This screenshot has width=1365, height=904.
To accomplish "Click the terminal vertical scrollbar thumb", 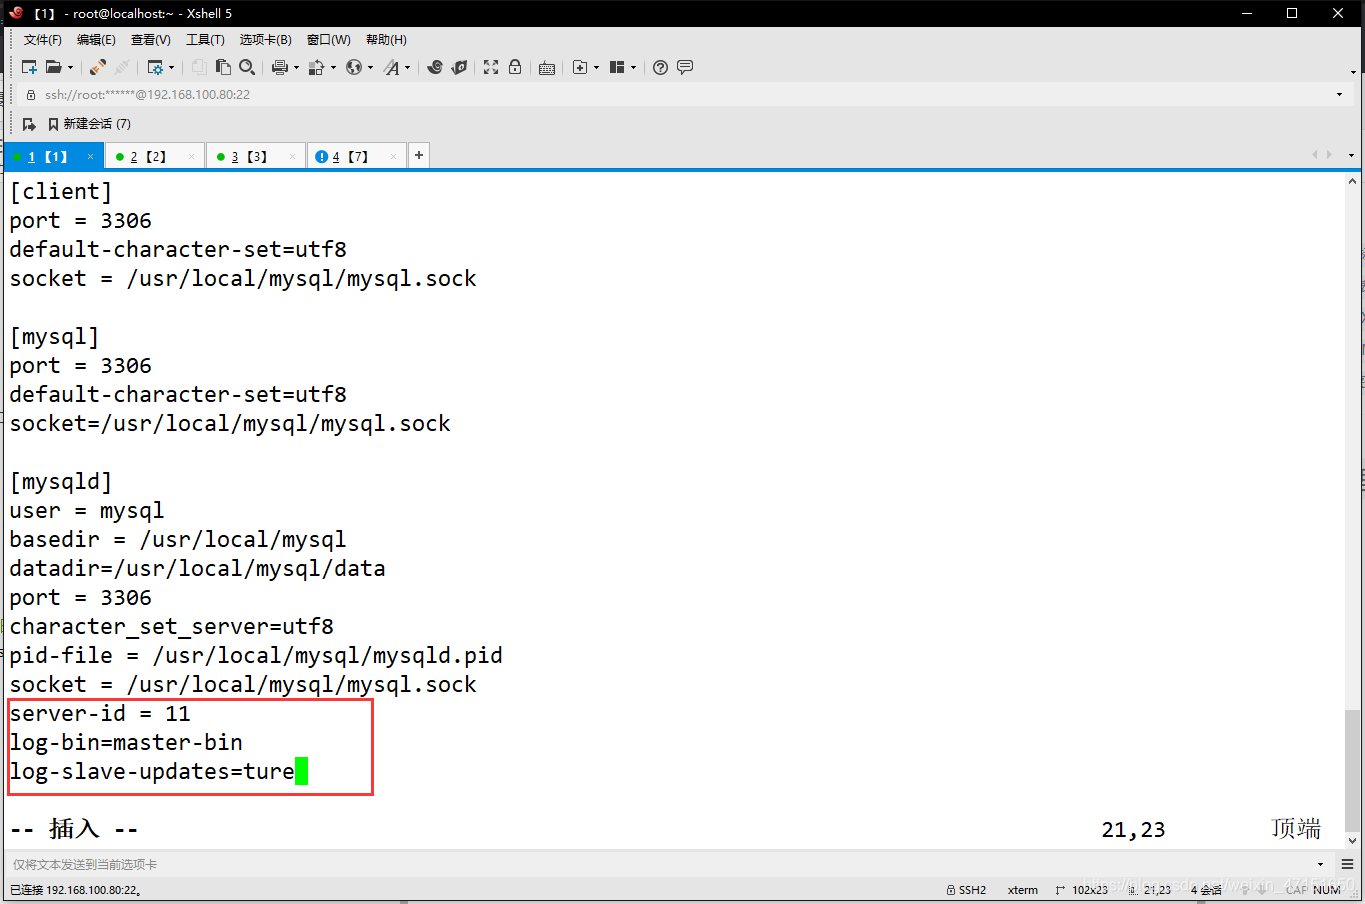I will pyautogui.click(x=1352, y=770).
